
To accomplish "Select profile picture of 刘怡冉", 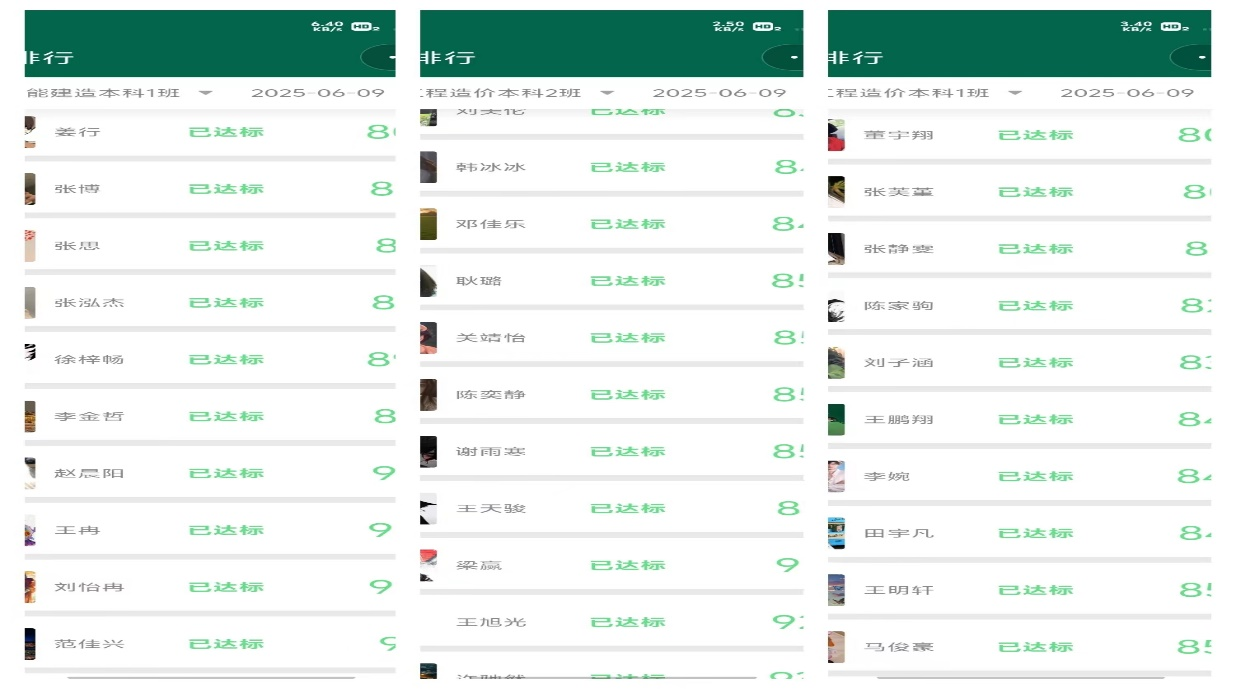I will [30, 588].
